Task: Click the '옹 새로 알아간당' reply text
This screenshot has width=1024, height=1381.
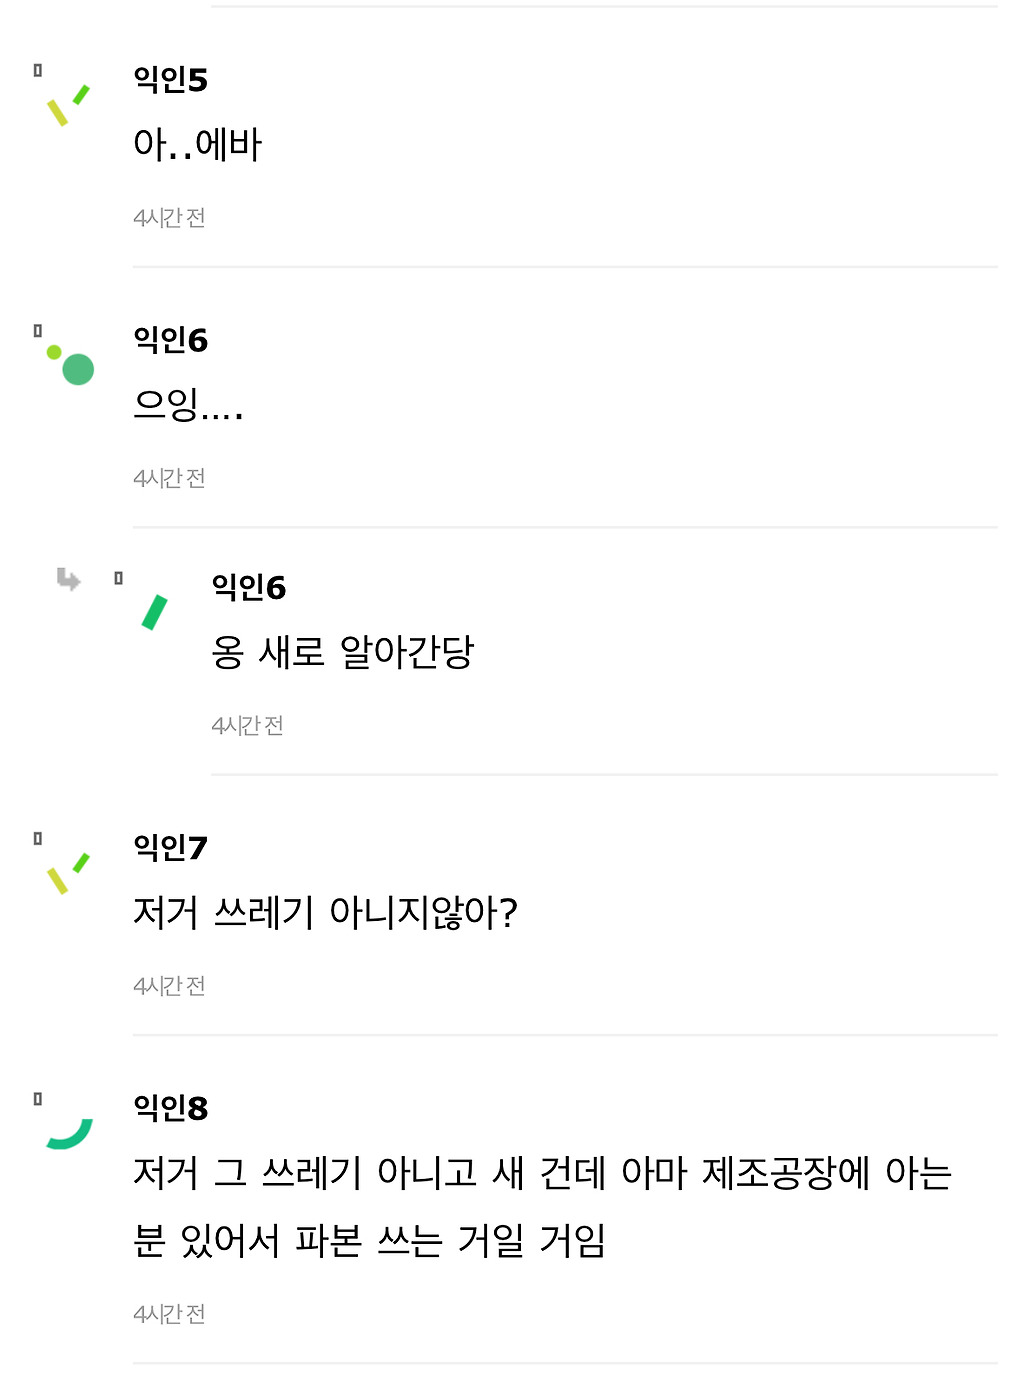Action: [x=342, y=652]
